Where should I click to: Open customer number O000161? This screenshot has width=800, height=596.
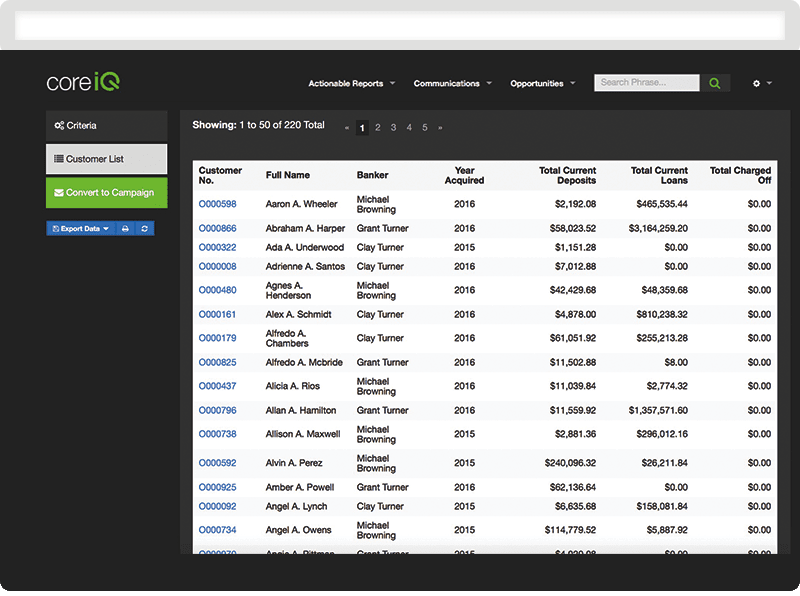pyautogui.click(x=217, y=314)
